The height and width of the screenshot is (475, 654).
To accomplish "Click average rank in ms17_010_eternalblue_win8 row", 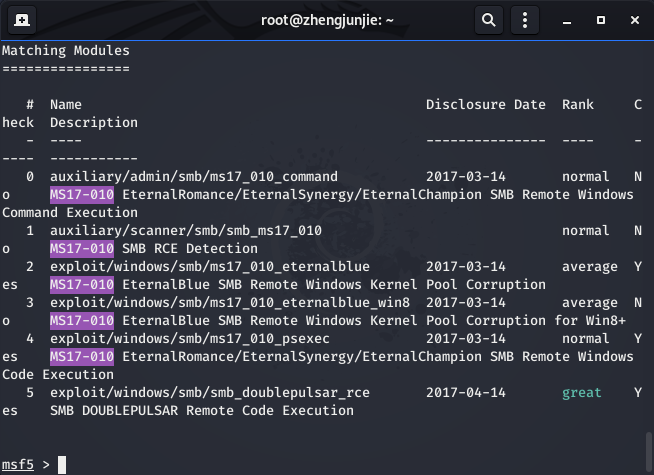I will [590, 303].
